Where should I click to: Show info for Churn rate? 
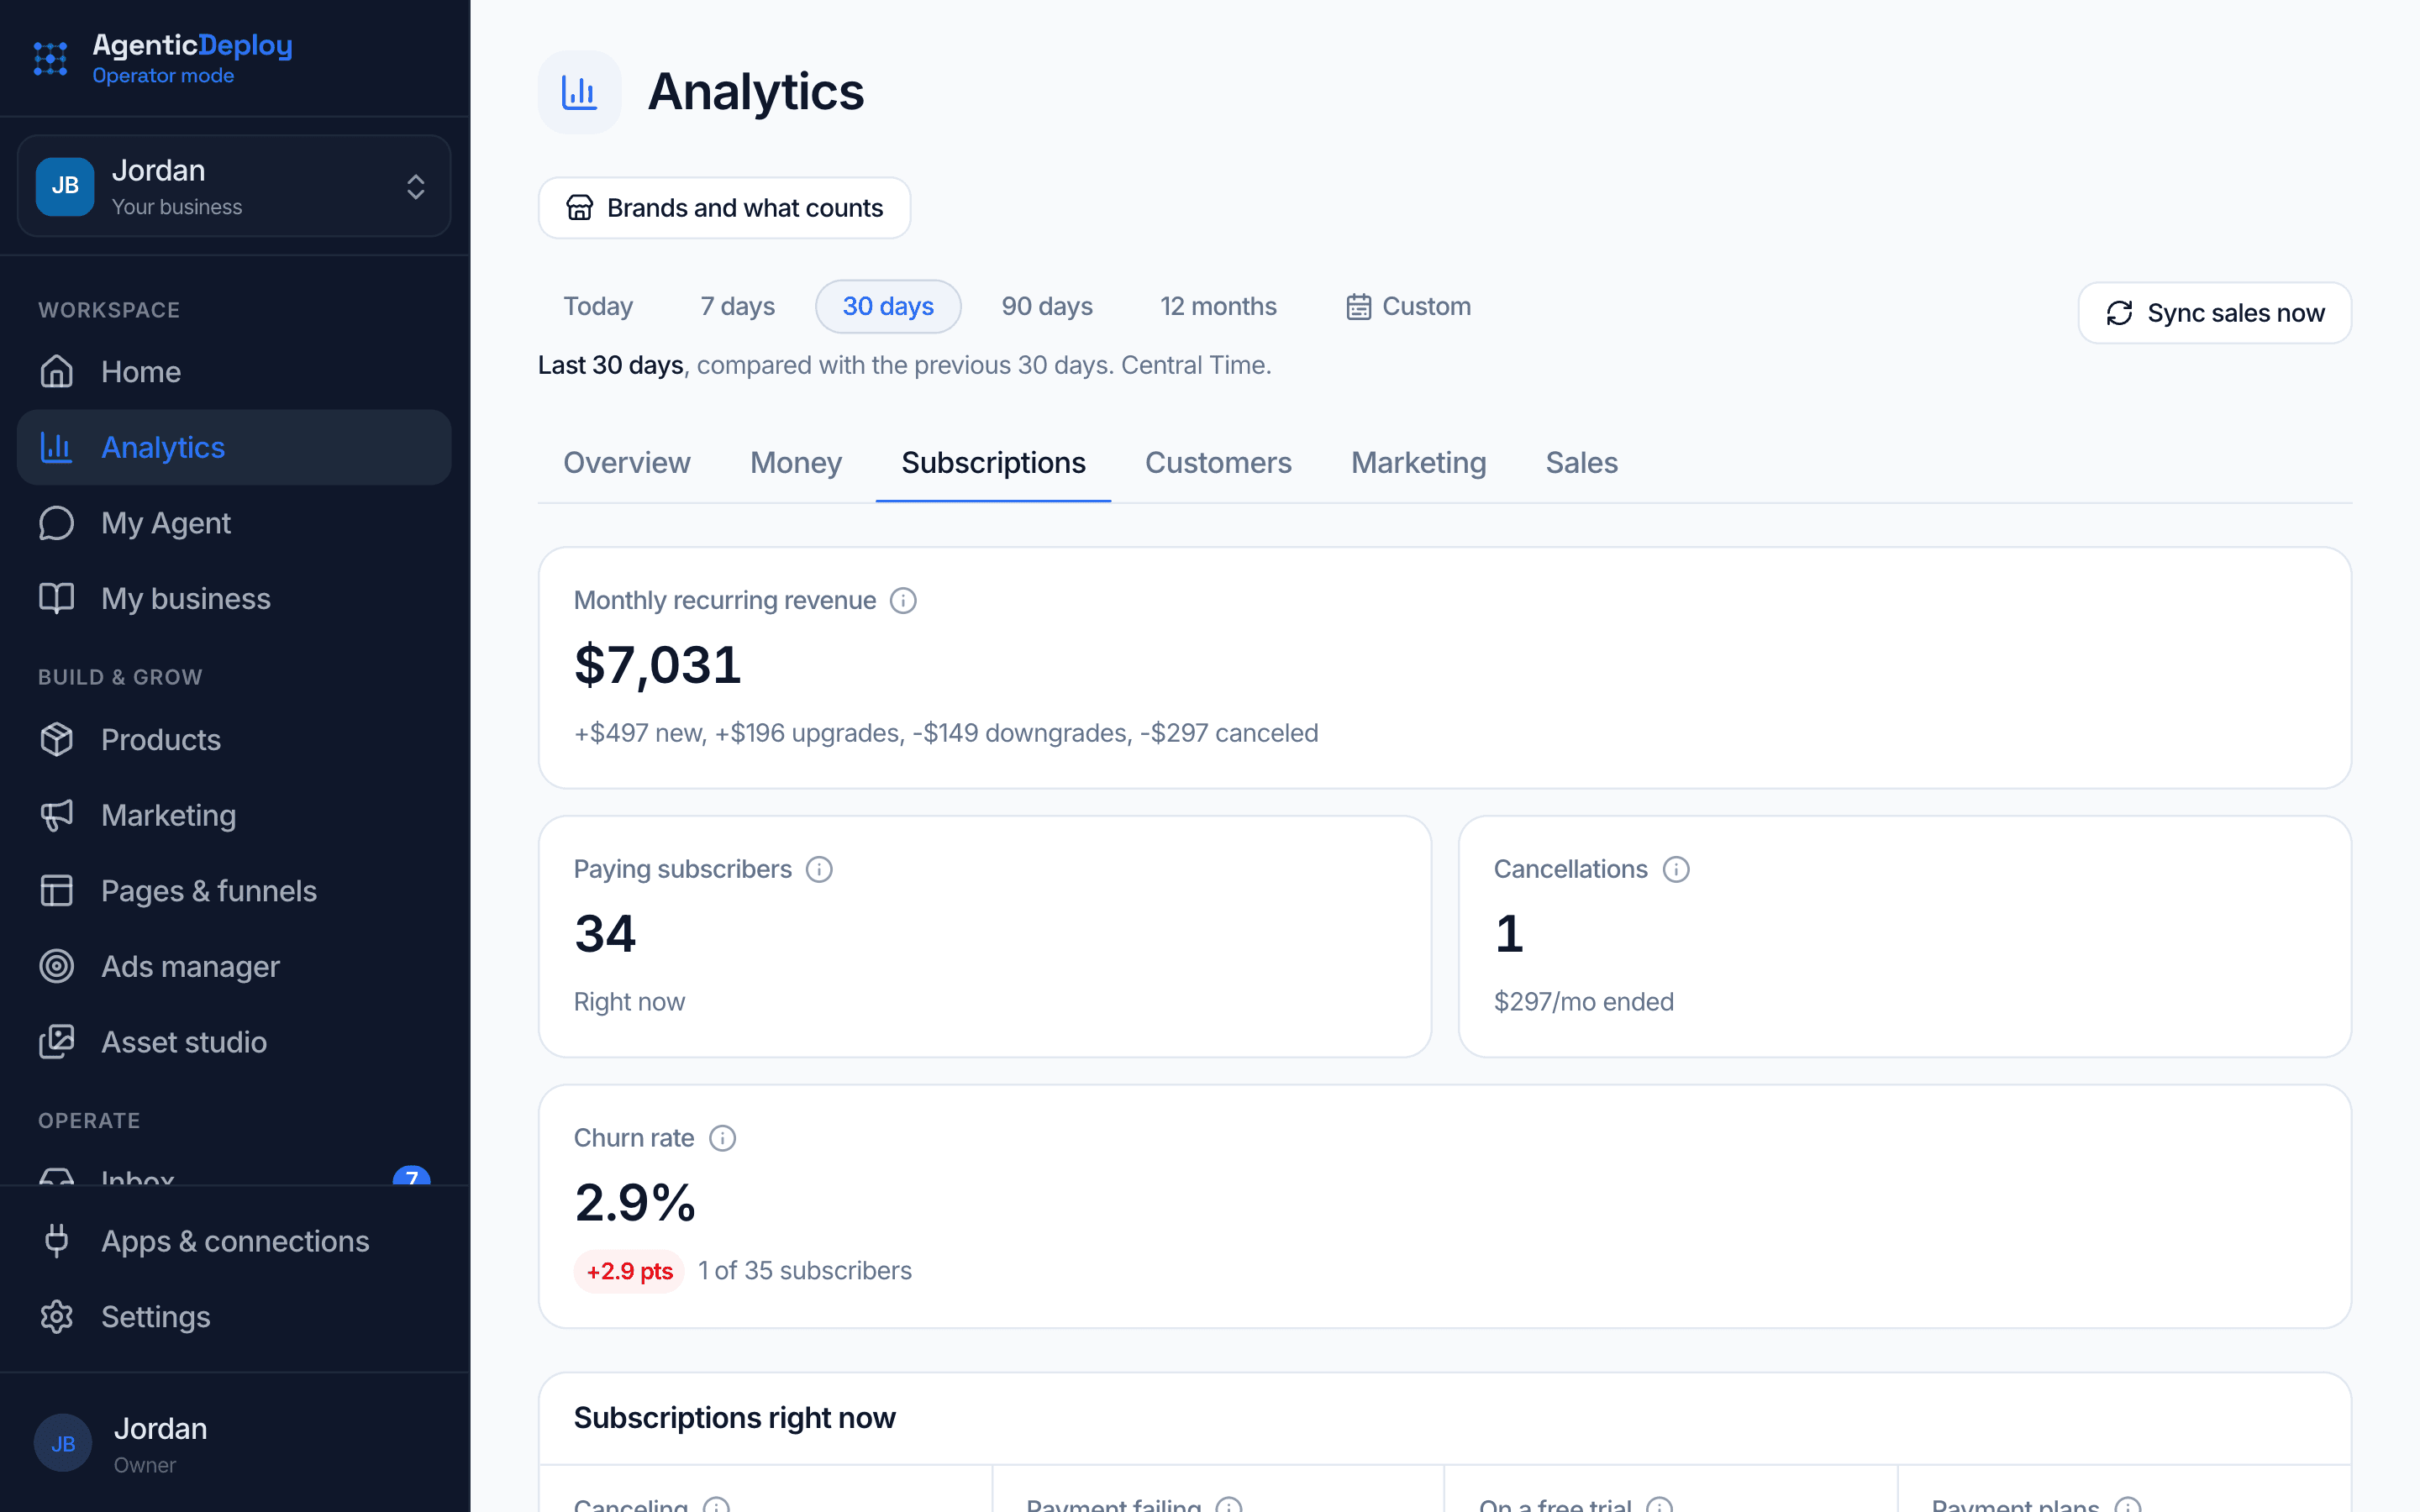pos(722,1139)
